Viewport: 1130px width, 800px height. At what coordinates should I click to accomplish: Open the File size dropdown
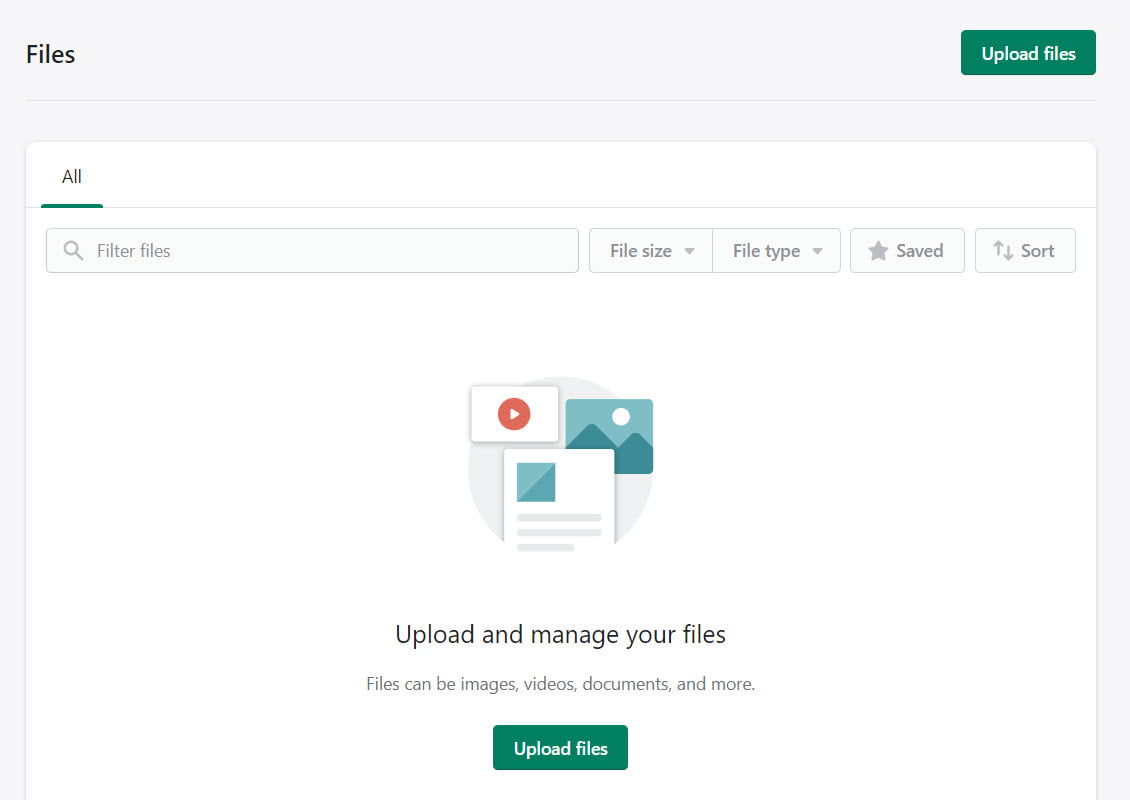pyautogui.click(x=651, y=251)
